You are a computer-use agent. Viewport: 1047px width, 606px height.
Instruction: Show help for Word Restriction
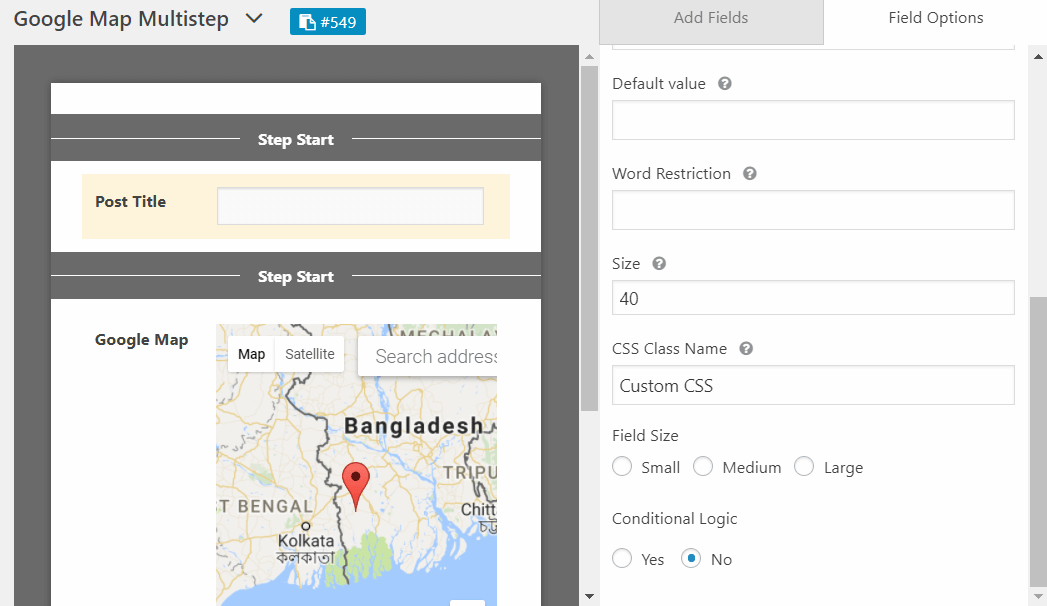click(750, 174)
